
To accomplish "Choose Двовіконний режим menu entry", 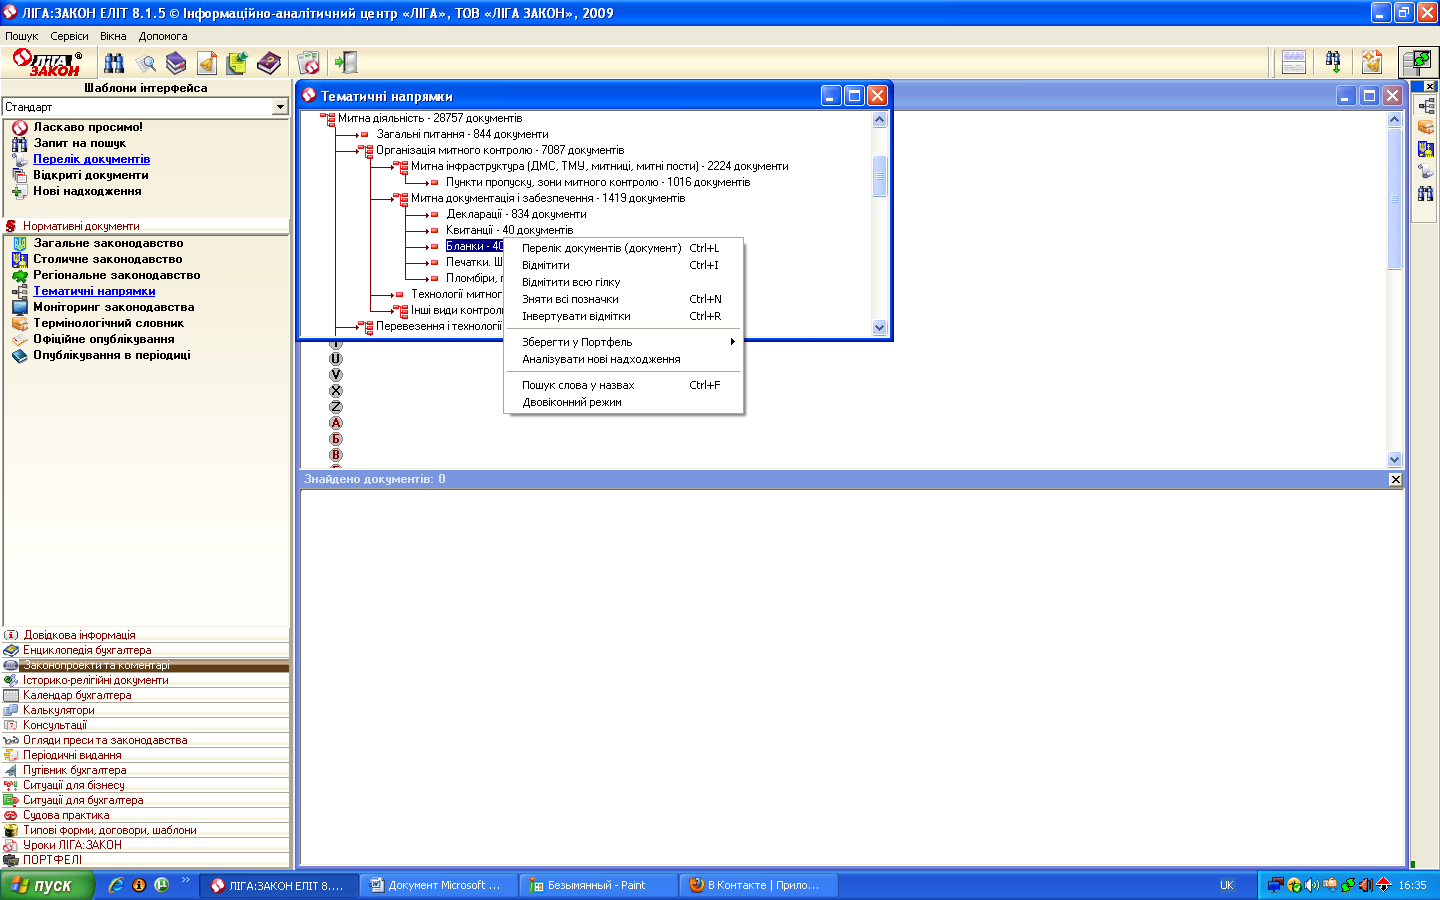I will tap(625, 402).
